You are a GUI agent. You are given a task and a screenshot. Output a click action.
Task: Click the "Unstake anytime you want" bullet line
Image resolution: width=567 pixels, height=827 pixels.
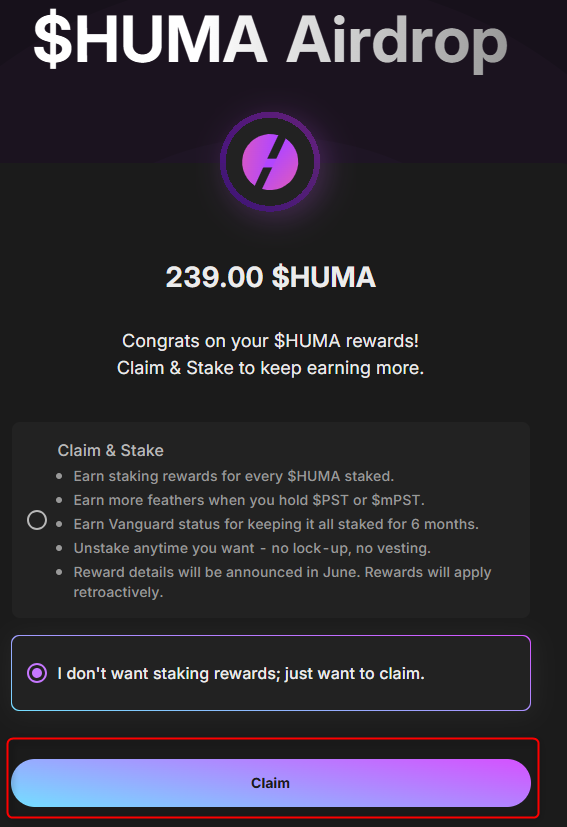point(252,549)
